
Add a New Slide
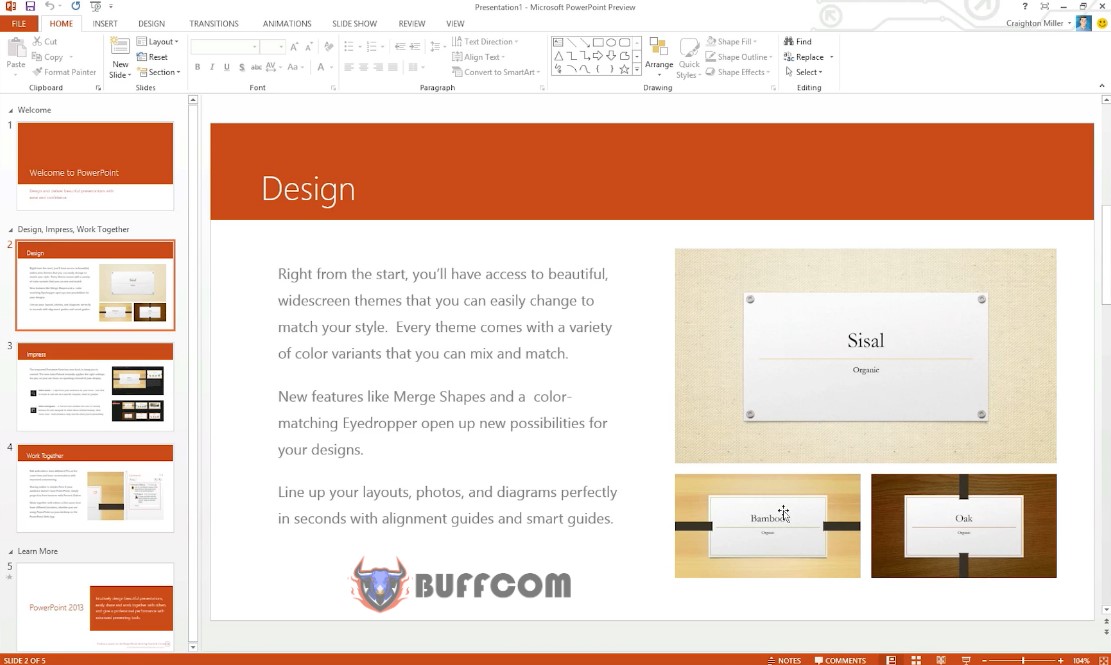pyautogui.click(x=120, y=57)
